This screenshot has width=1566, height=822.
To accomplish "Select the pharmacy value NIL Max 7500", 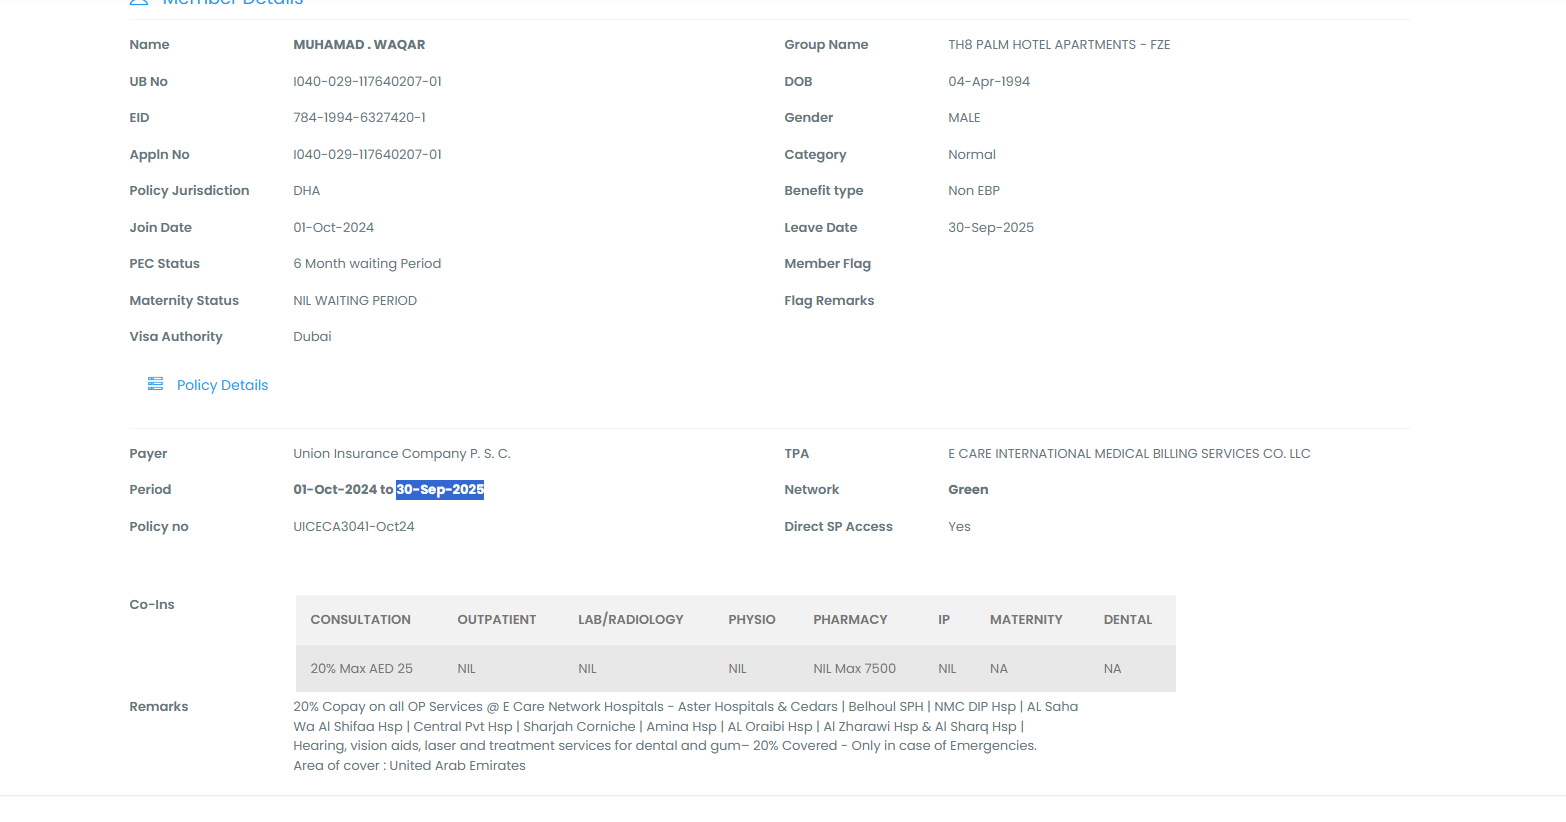I will click(x=854, y=669).
